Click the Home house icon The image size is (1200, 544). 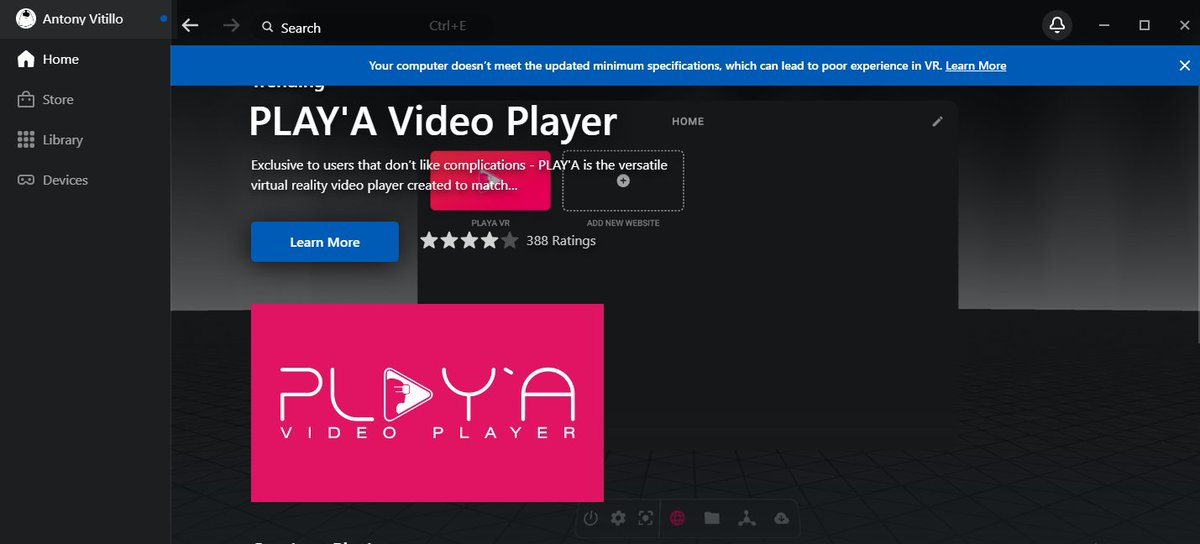tap(26, 59)
